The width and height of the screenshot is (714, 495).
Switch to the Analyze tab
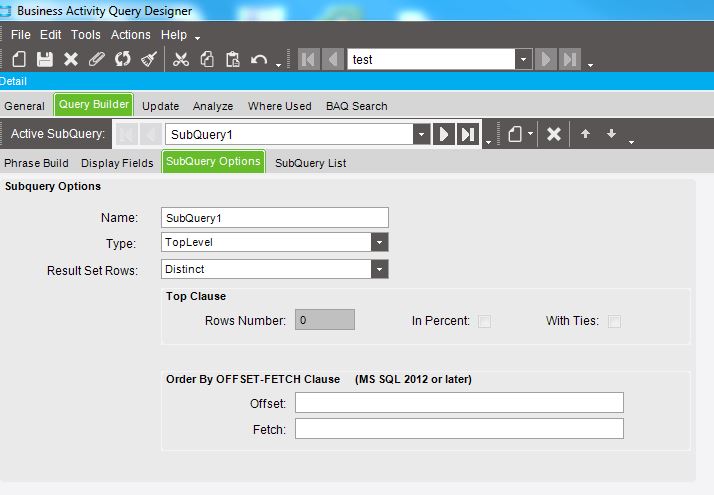tap(213, 106)
